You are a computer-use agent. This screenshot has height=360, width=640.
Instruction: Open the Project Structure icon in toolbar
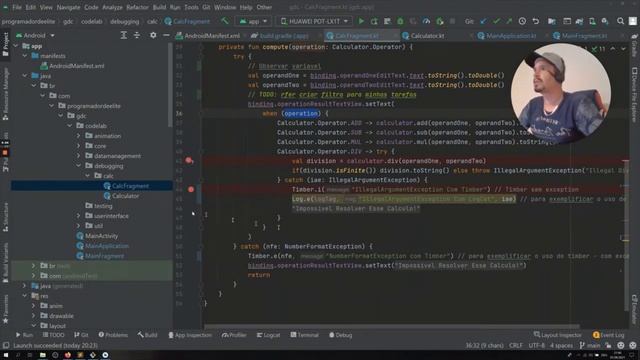pyautogui.click(x=552, y=21)
